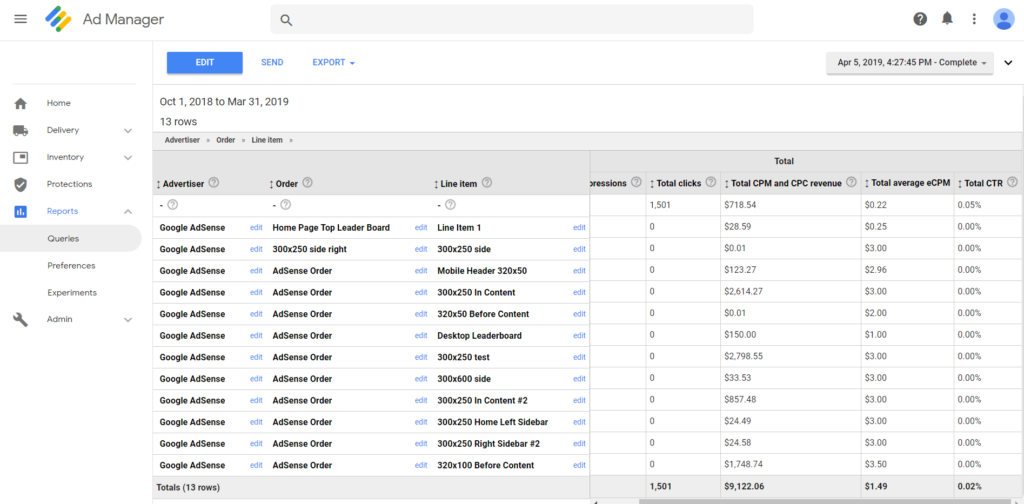Click the Totals (13 rows) label
Screen dimensions: 1024x504
pos(188,488)
